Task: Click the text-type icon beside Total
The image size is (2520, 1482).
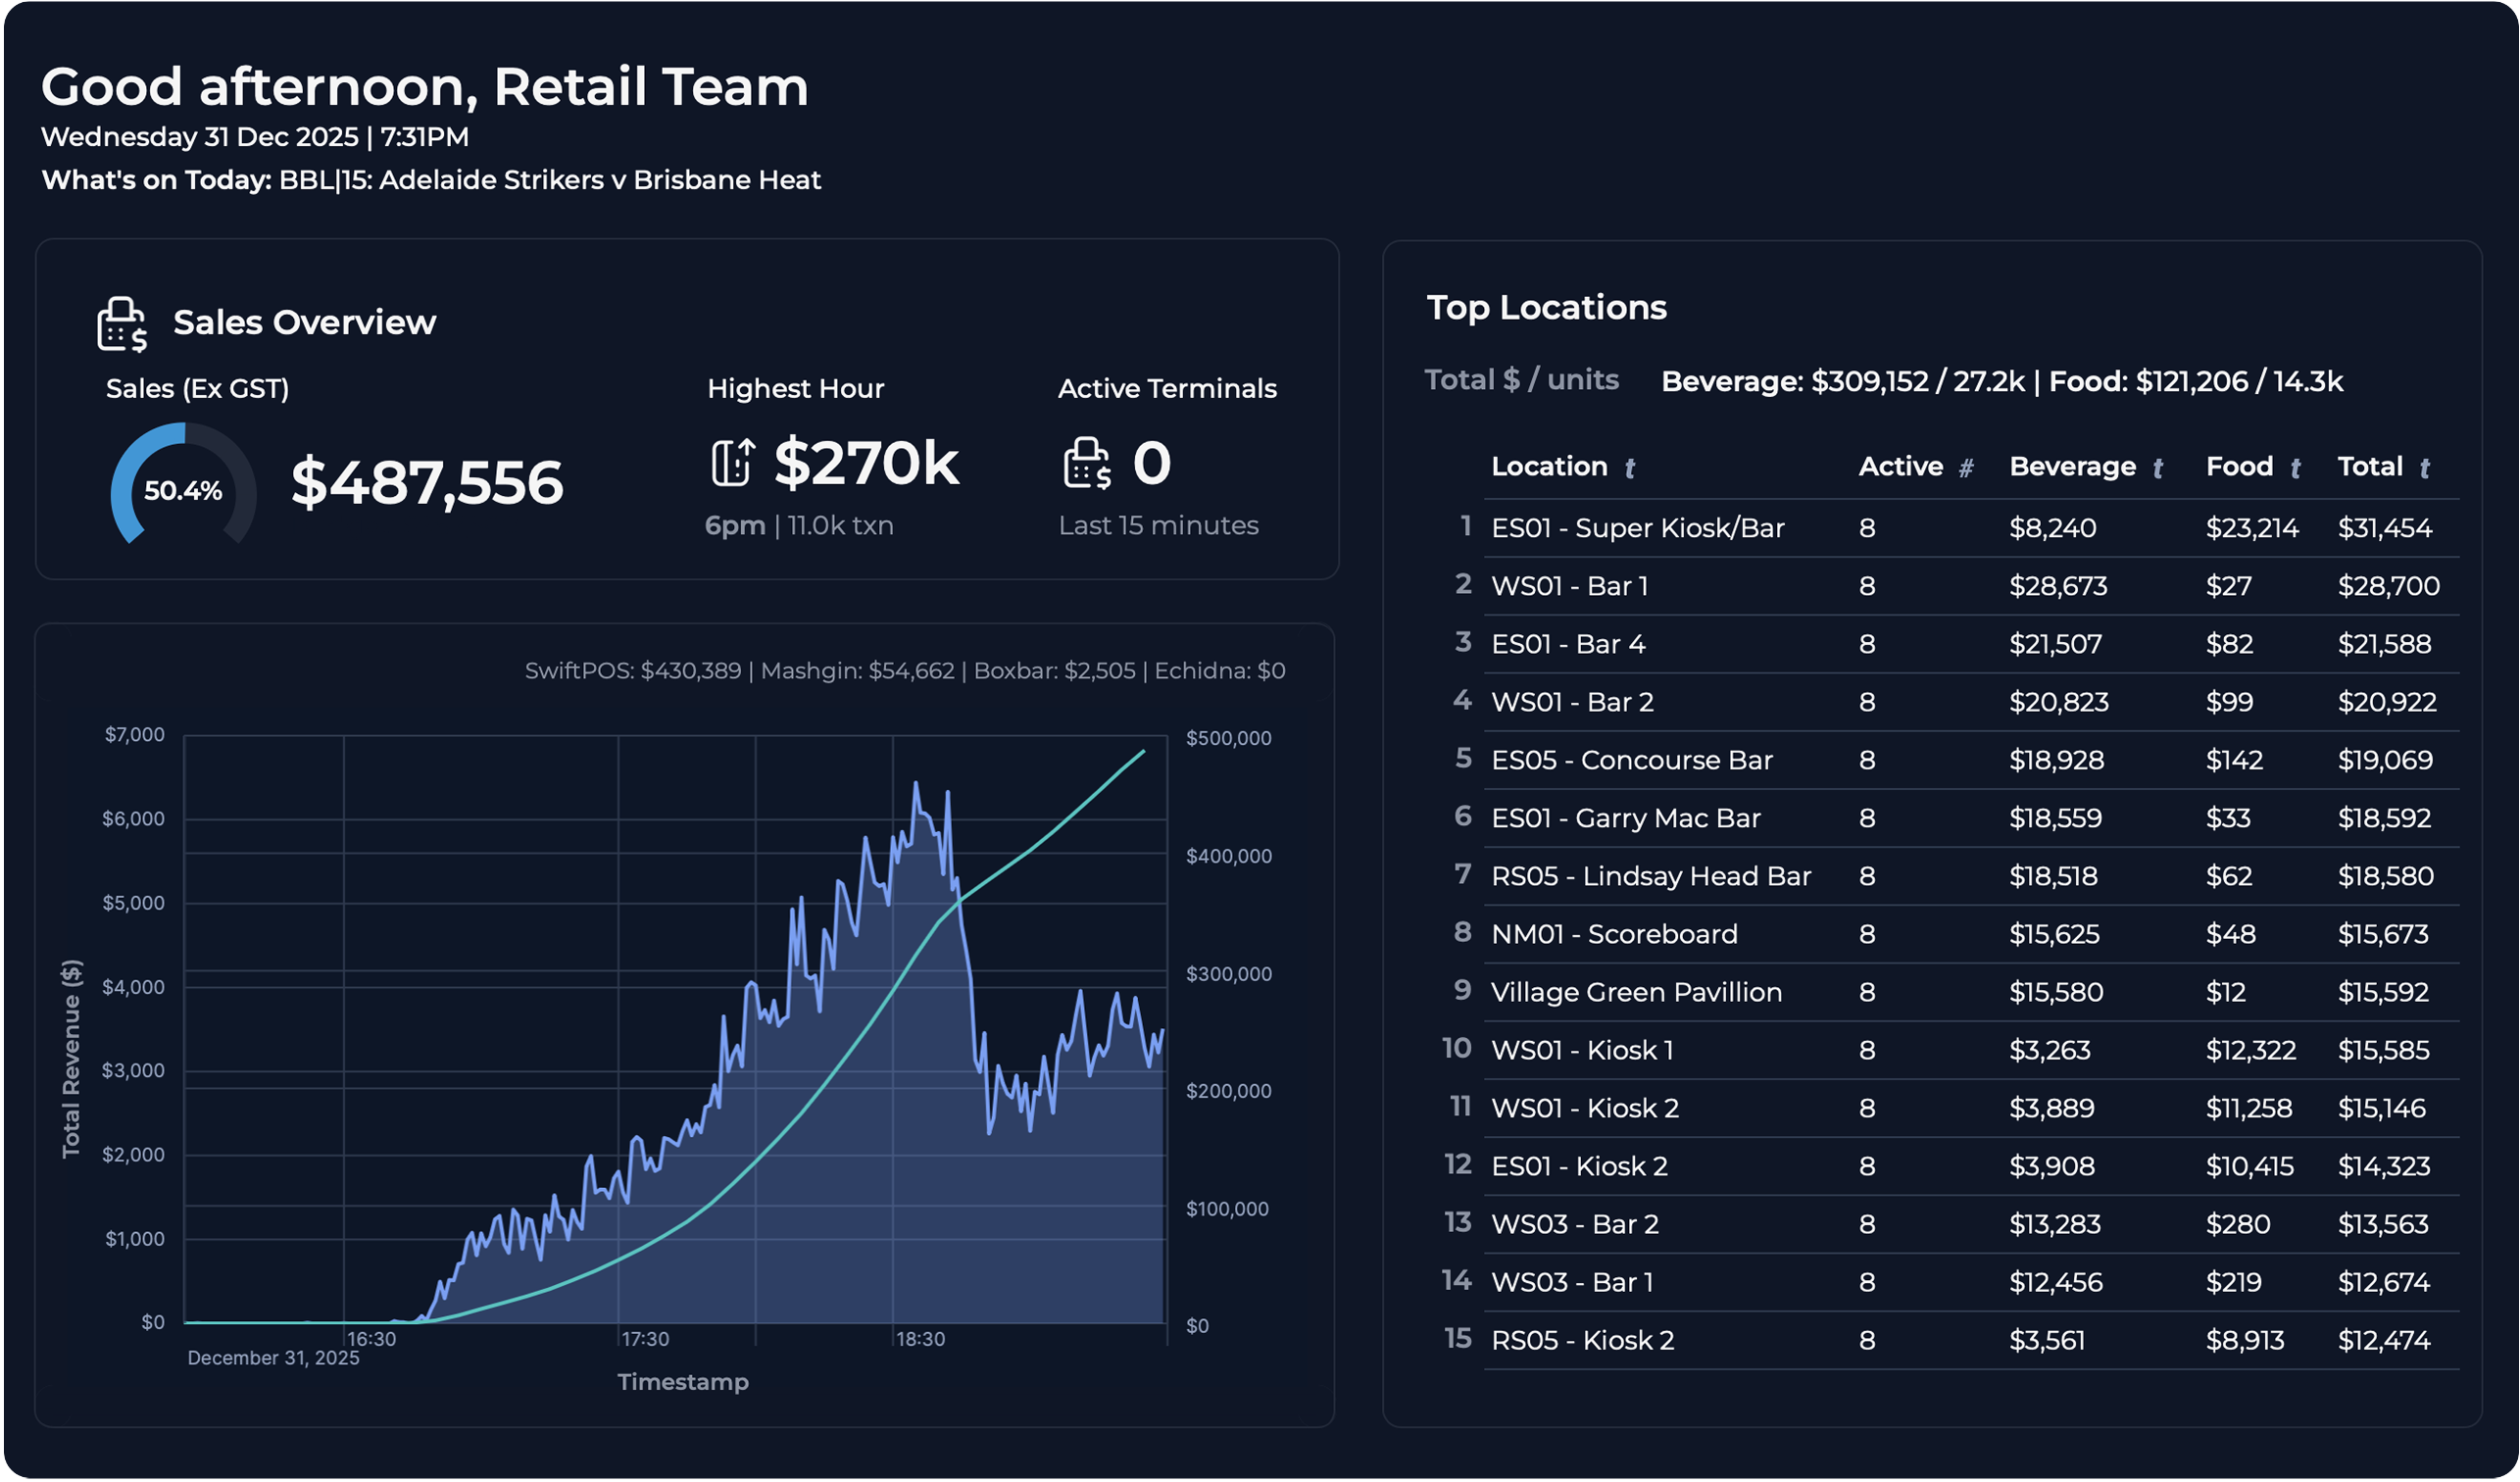Action: pos(2425,468)
